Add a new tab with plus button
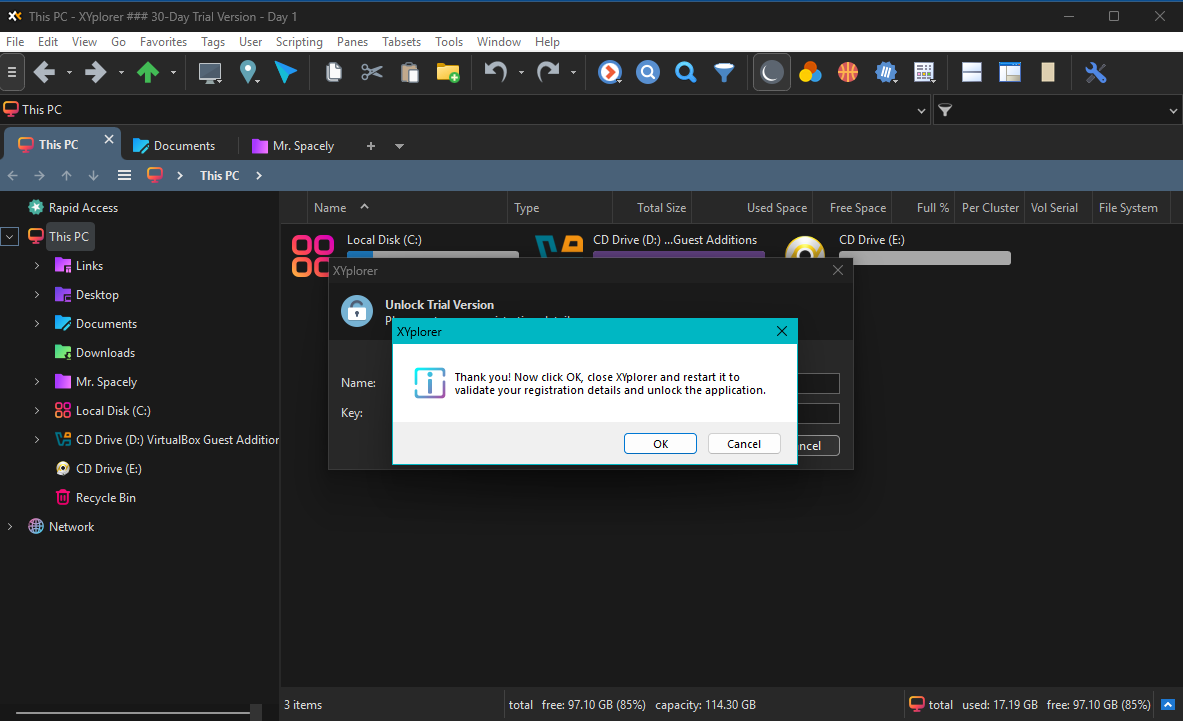1183x721 pixels. coord(370,146)
